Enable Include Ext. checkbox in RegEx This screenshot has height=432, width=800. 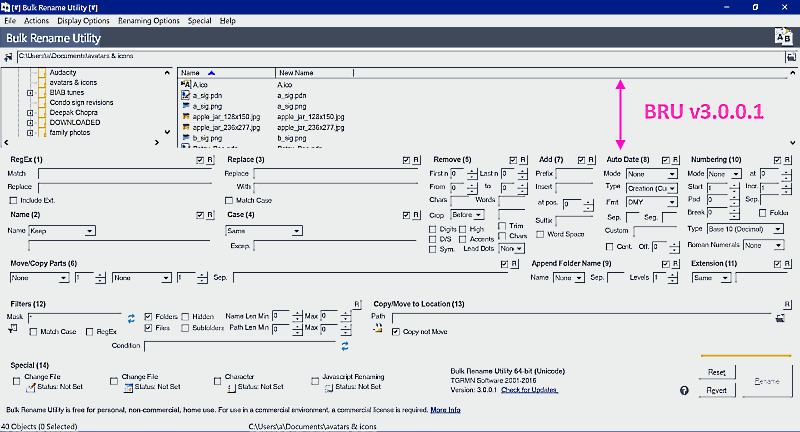tap(14, 200)
